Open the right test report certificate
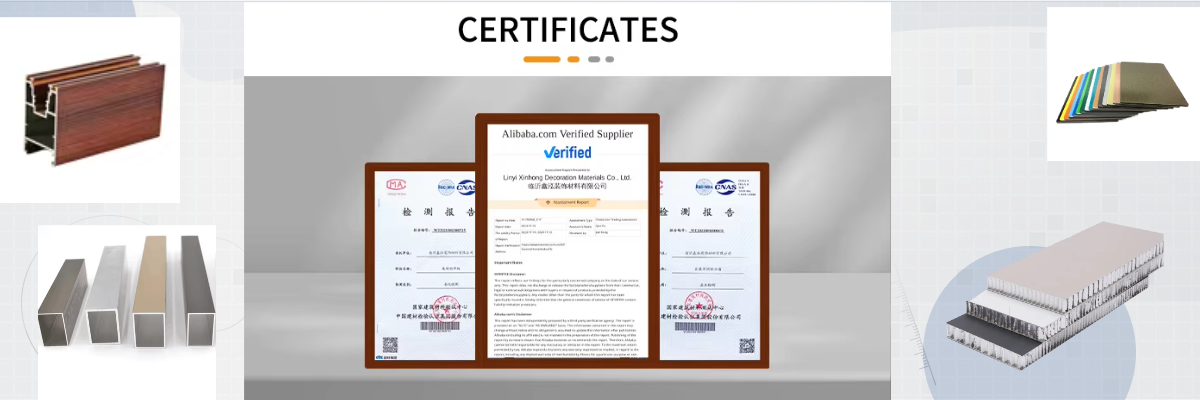Image resolution: width=1200 pixels, height=400 pixels. 714,266
